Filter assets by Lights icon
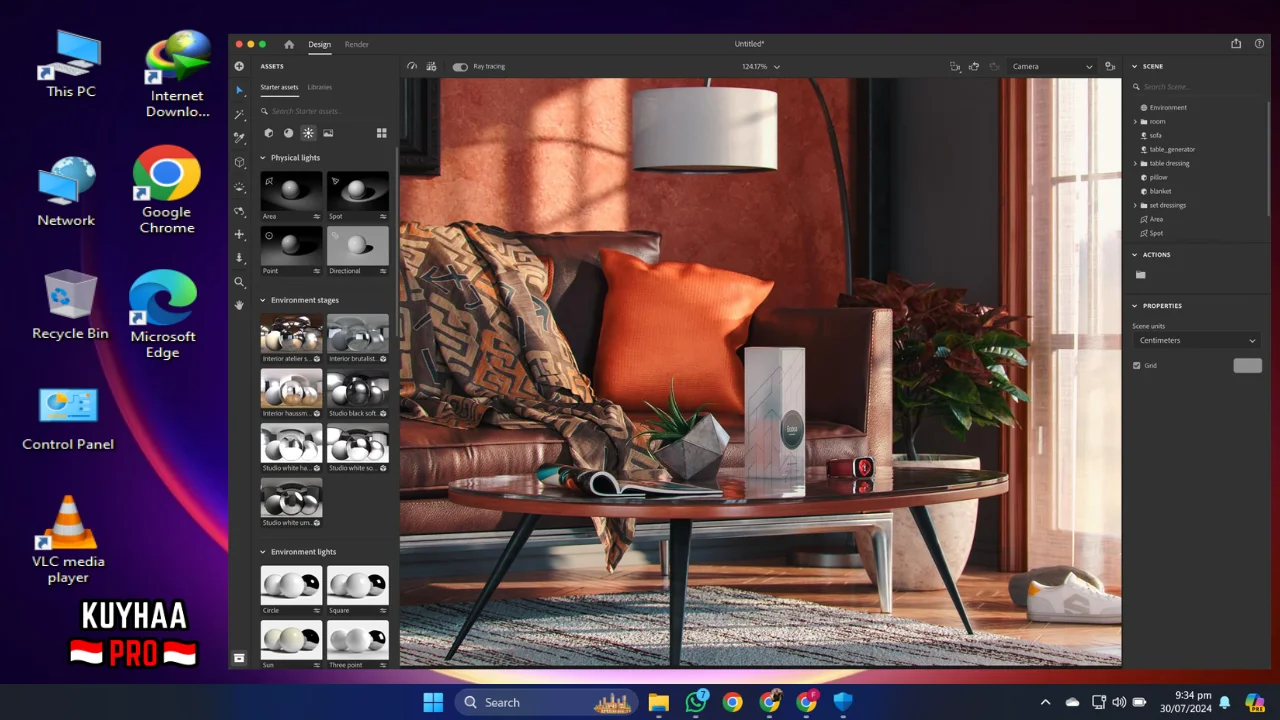This screenshot has width=1280, height=720. coord(308,133)
